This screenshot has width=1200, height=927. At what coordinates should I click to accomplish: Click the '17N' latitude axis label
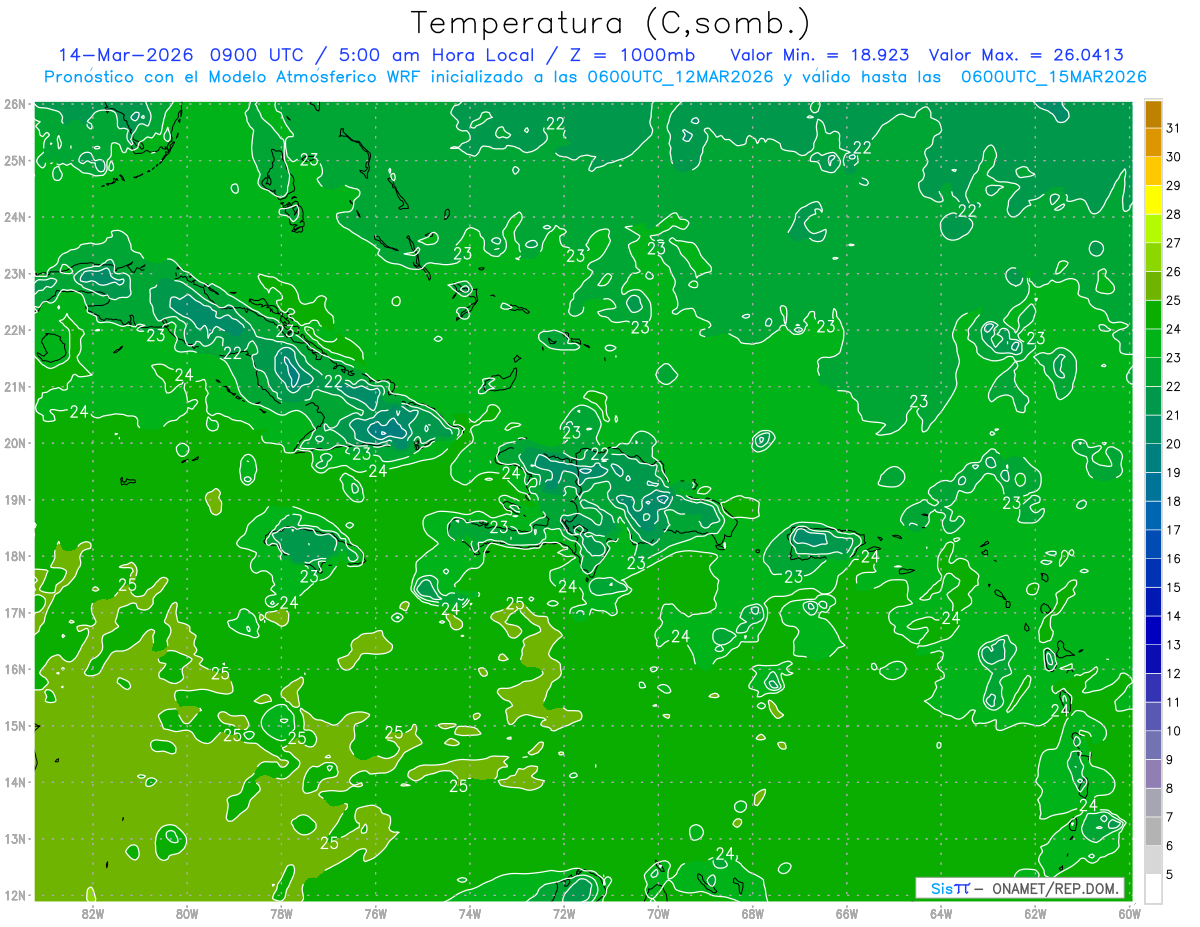(15, 612)
